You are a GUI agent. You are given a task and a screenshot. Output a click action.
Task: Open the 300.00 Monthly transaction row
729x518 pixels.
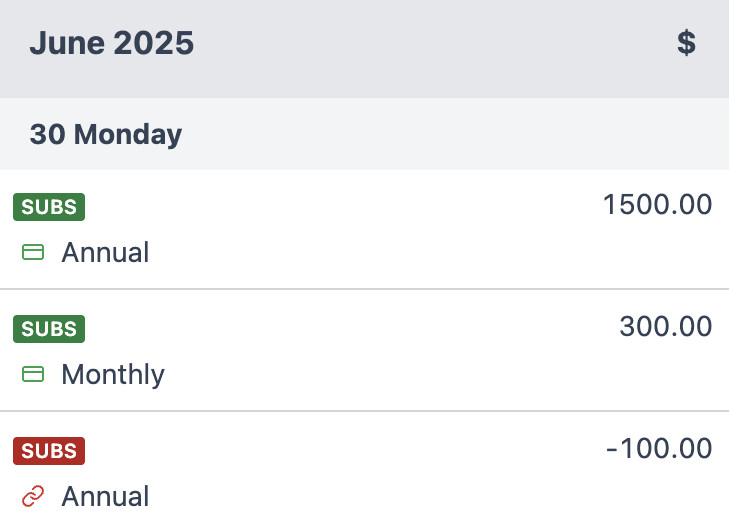364,352
